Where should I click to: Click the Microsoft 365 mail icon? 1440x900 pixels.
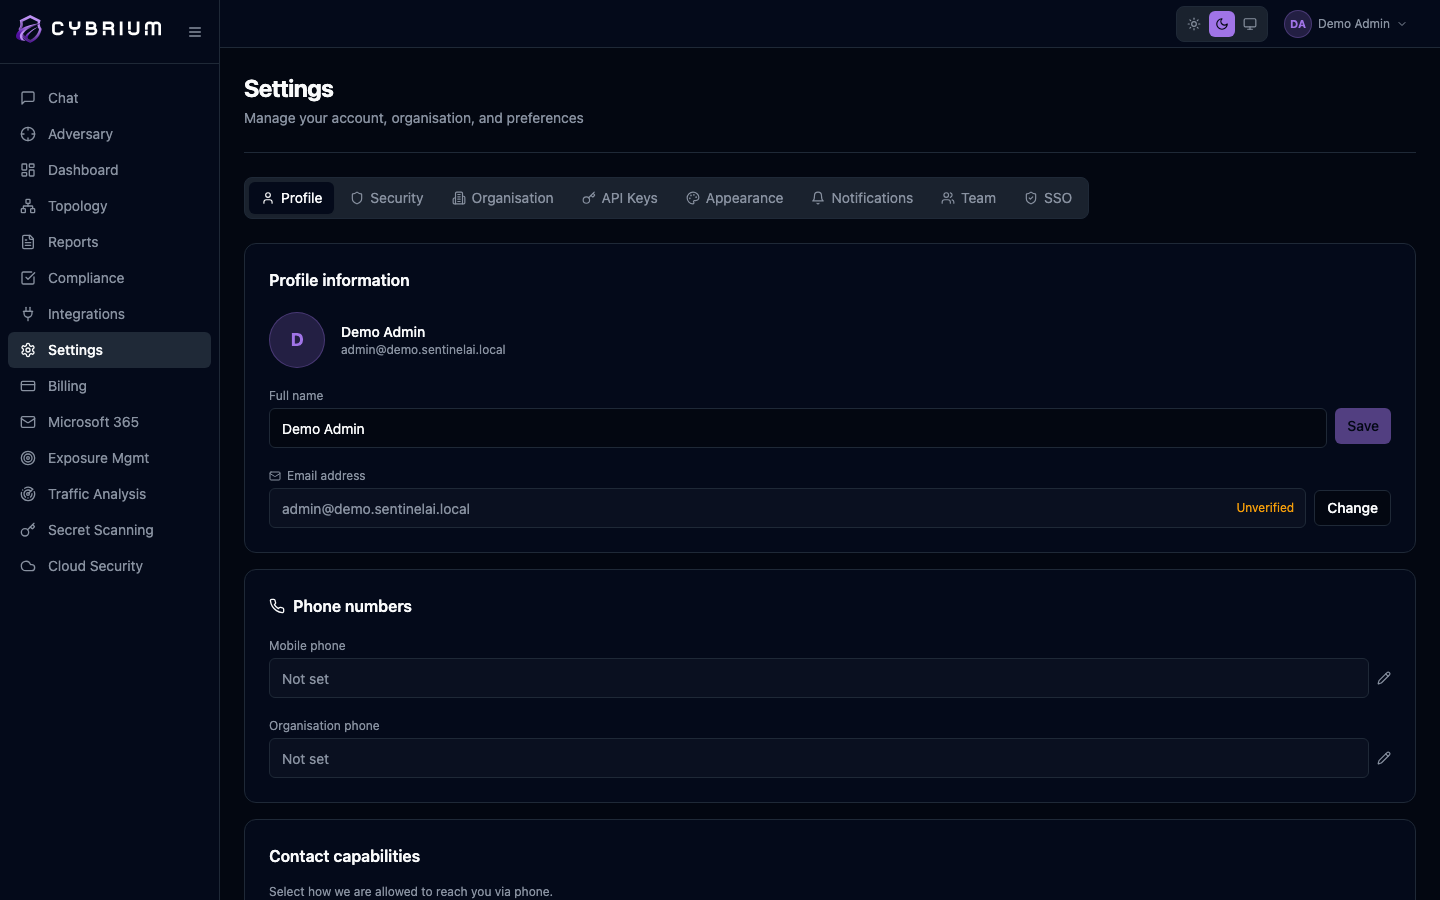[28, 422]
